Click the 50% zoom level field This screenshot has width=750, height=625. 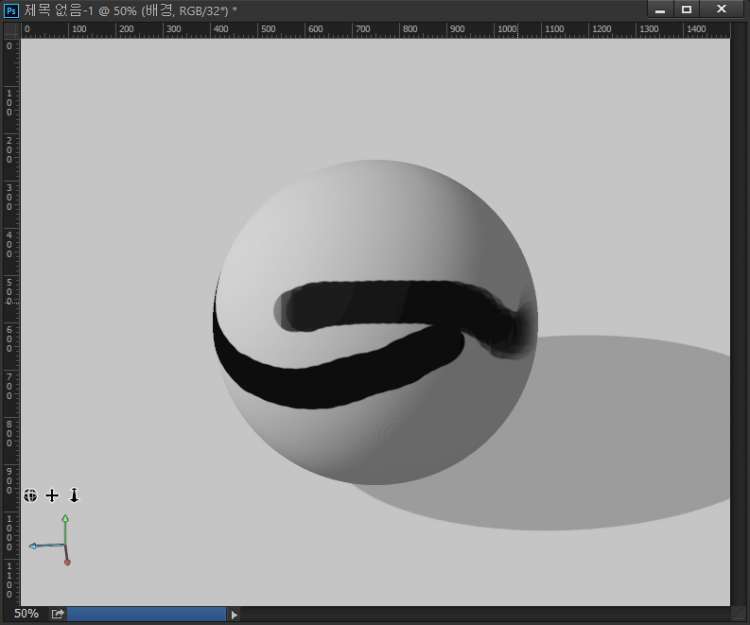point(26,614)
